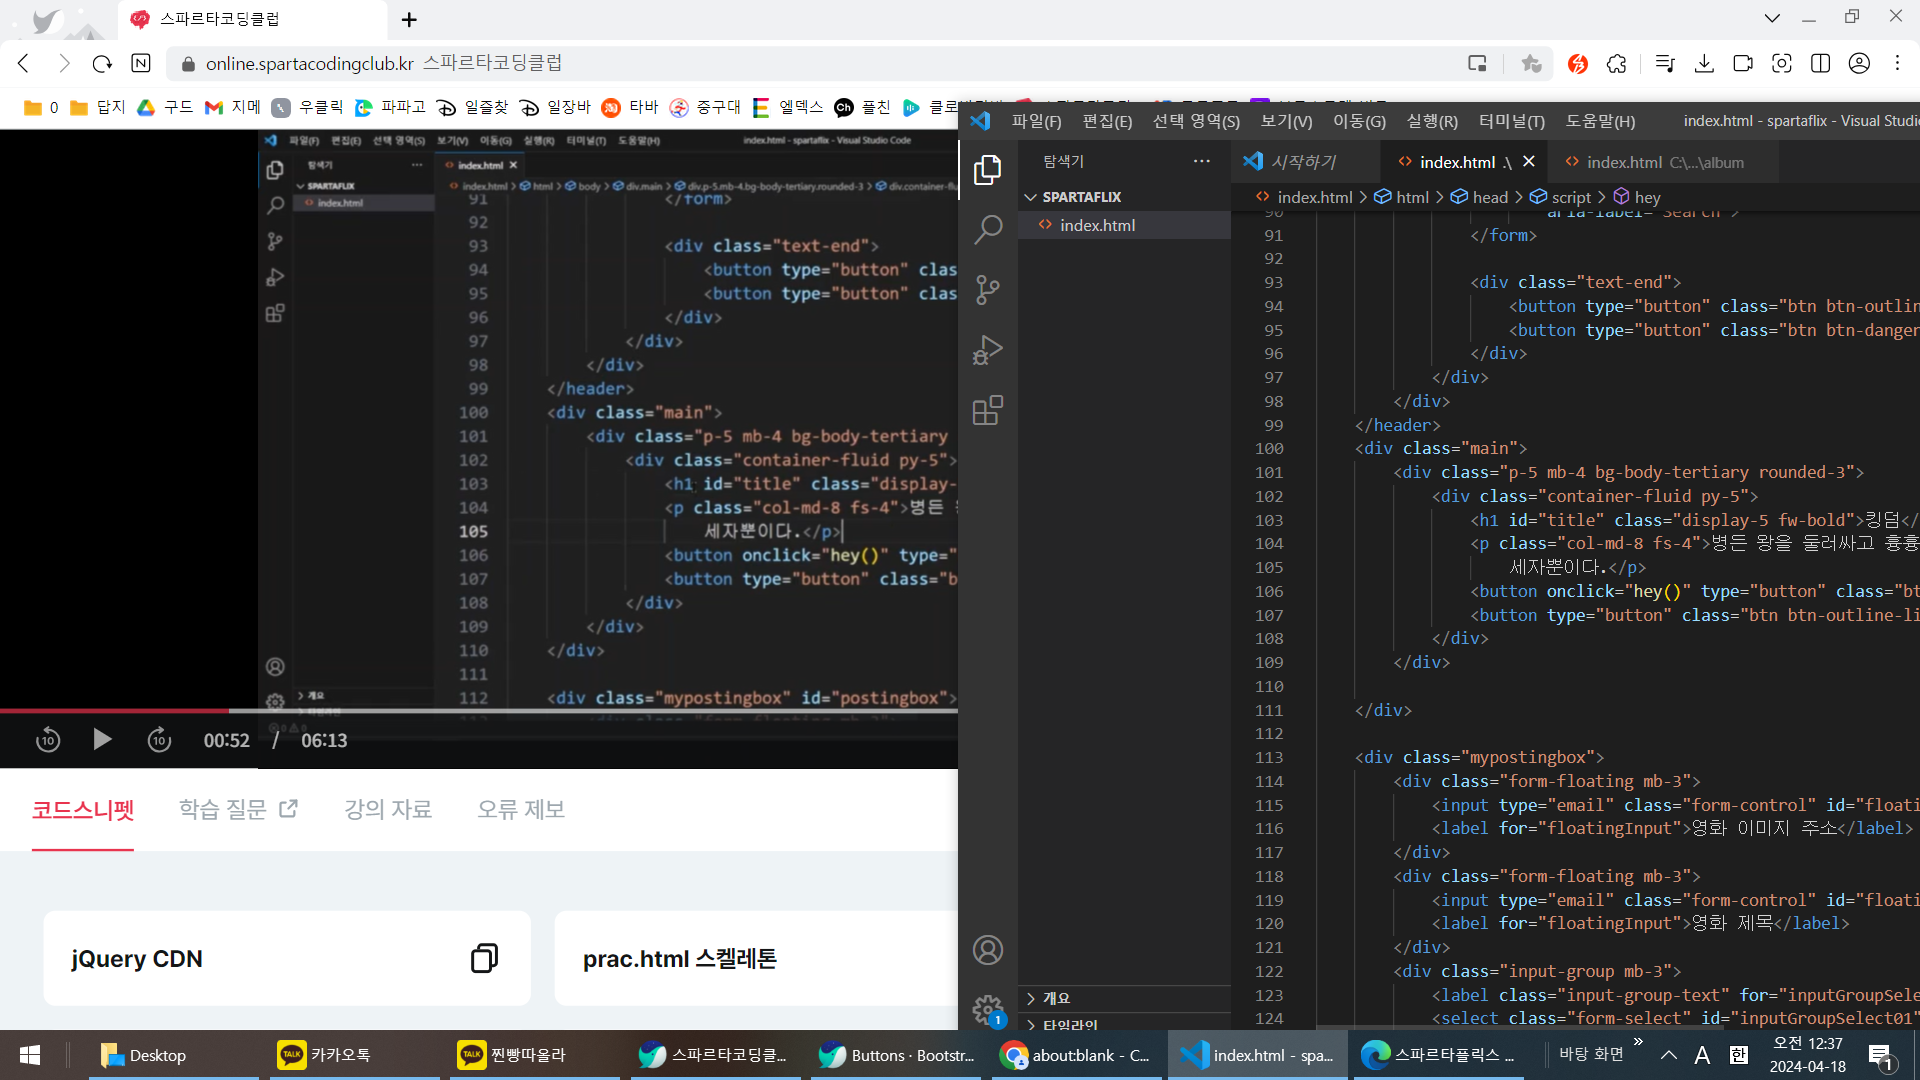Viewport: 1920px width, 1080px height.
Task: Open VS Code Accounts menu
Action: point(987,950)
